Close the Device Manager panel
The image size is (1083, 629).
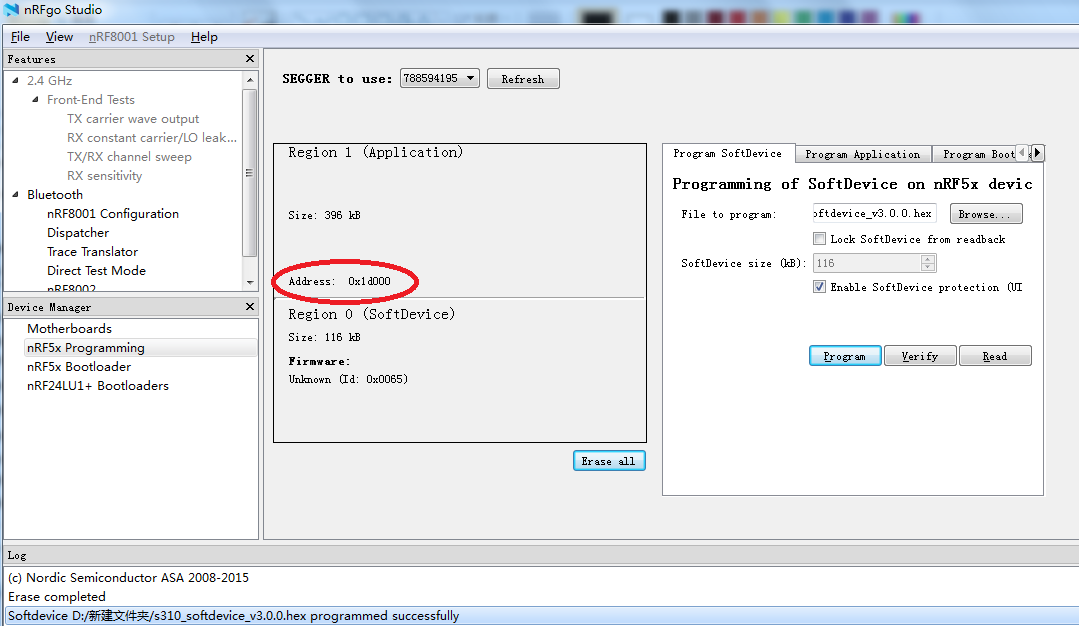[250, 307]
